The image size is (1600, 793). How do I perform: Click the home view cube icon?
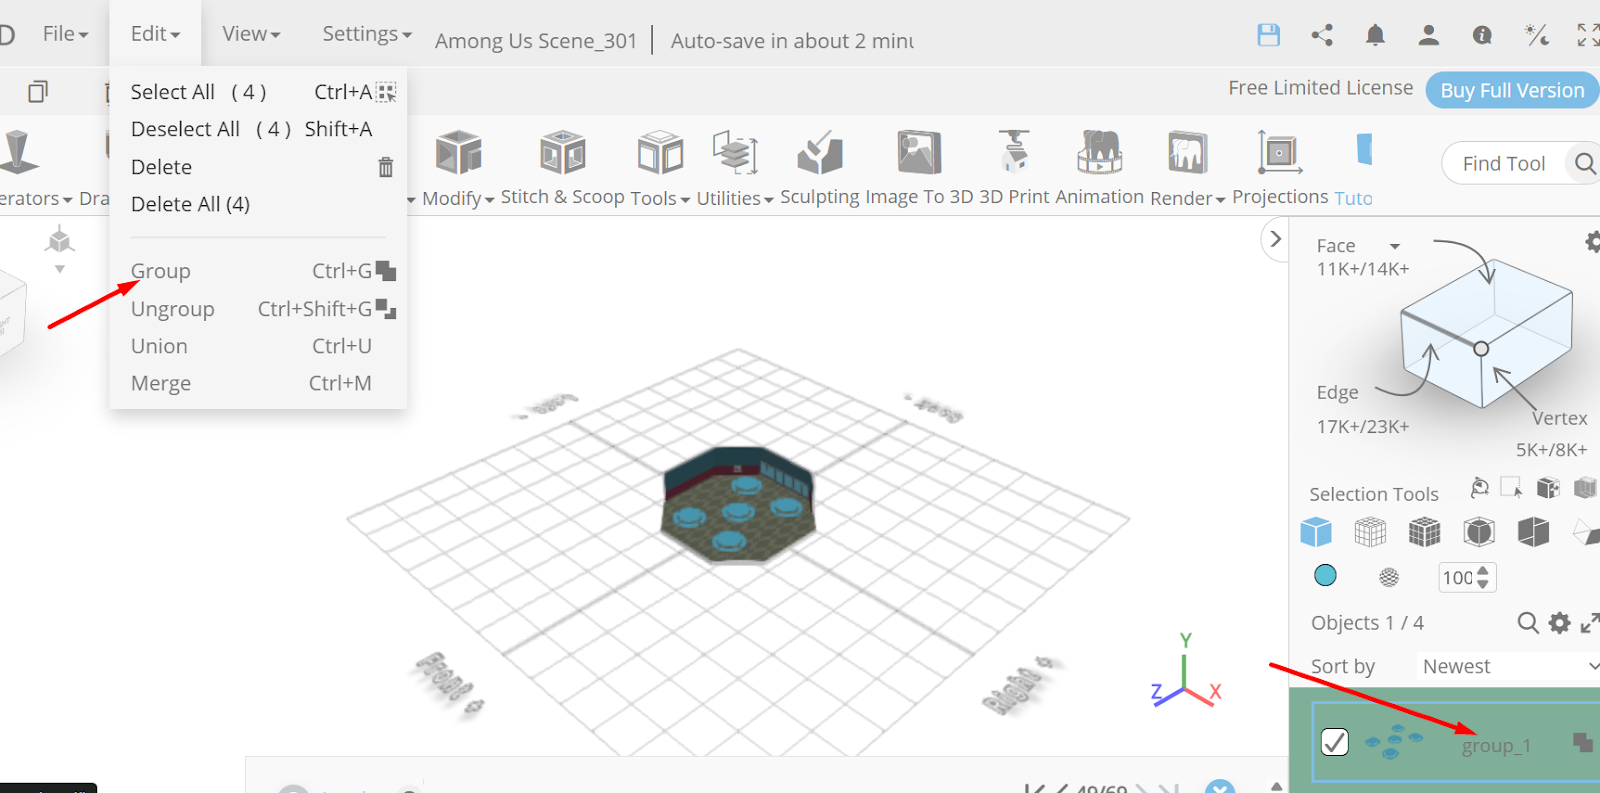pos(60,241)
